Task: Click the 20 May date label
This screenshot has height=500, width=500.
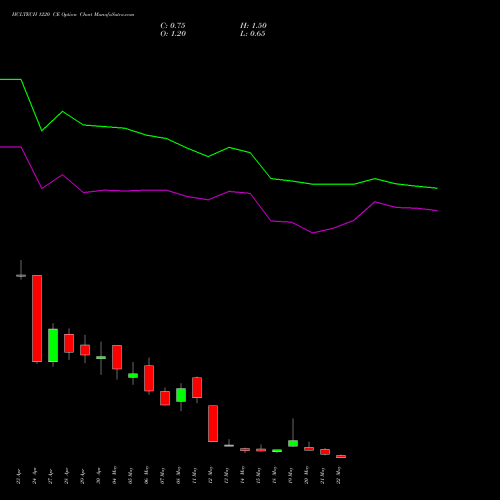Action: pyautogui.click(x=307, y=476)
